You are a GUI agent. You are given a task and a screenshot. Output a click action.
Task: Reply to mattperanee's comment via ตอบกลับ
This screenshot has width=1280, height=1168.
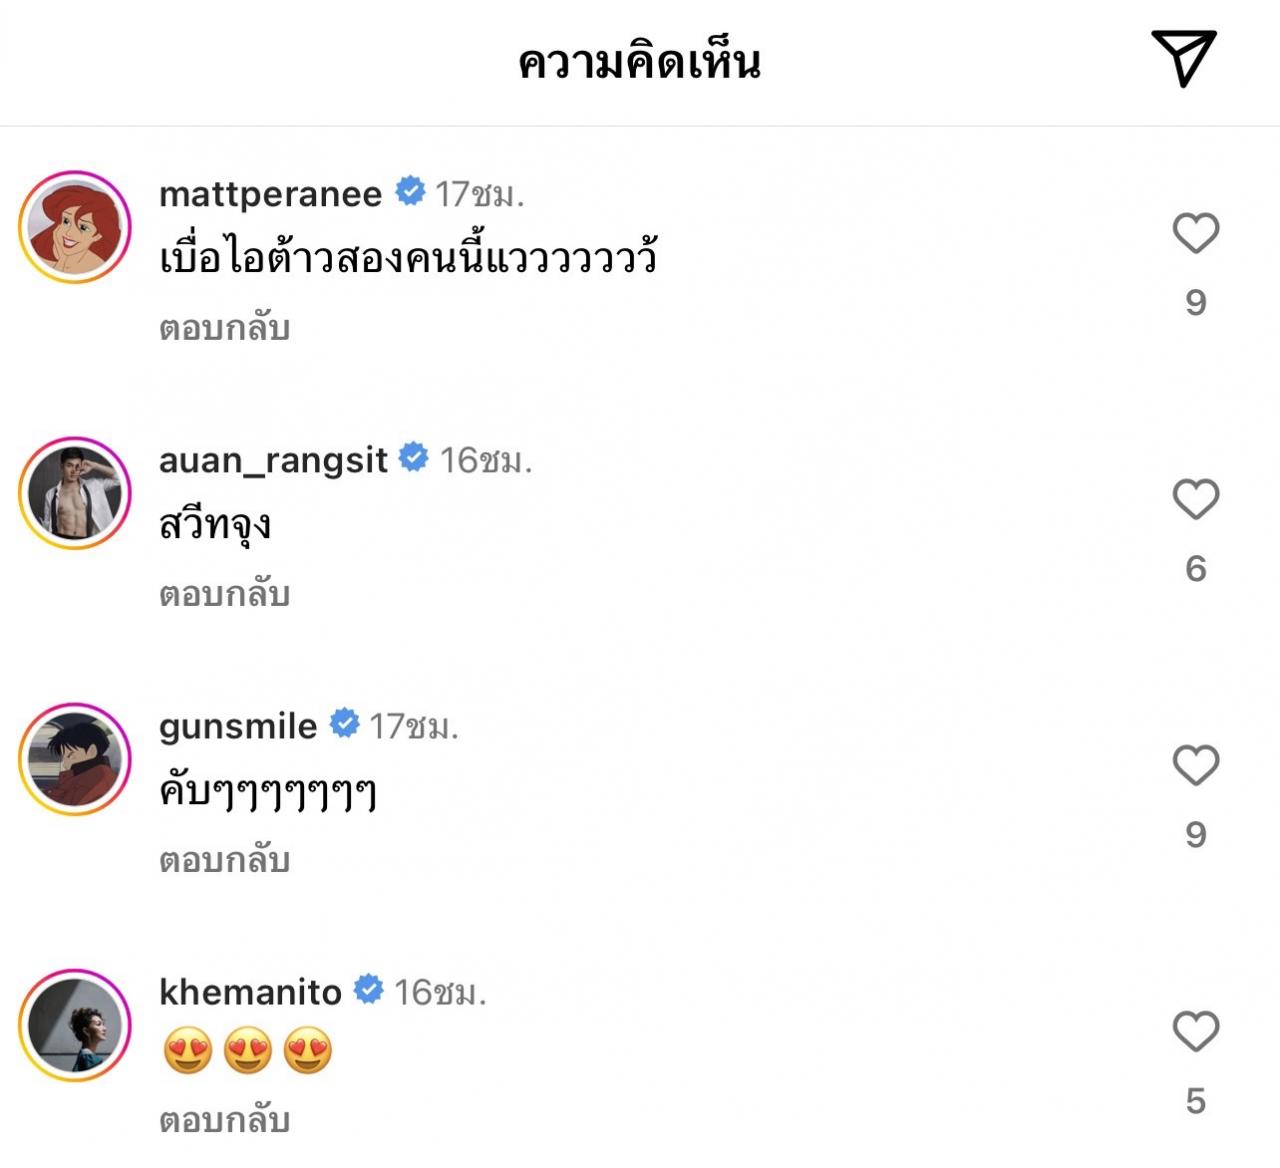click(224, 328)
